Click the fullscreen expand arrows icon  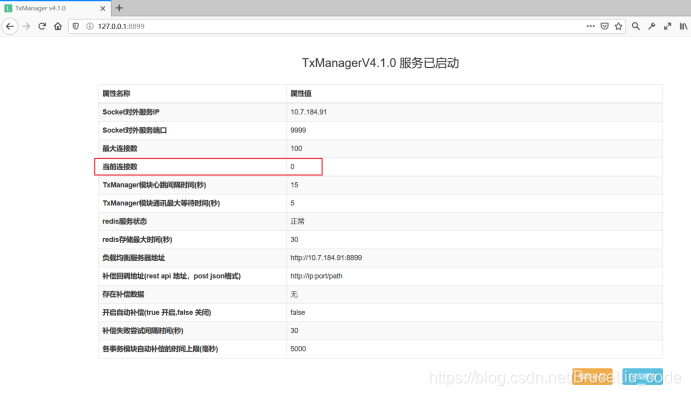coord(667,26)
